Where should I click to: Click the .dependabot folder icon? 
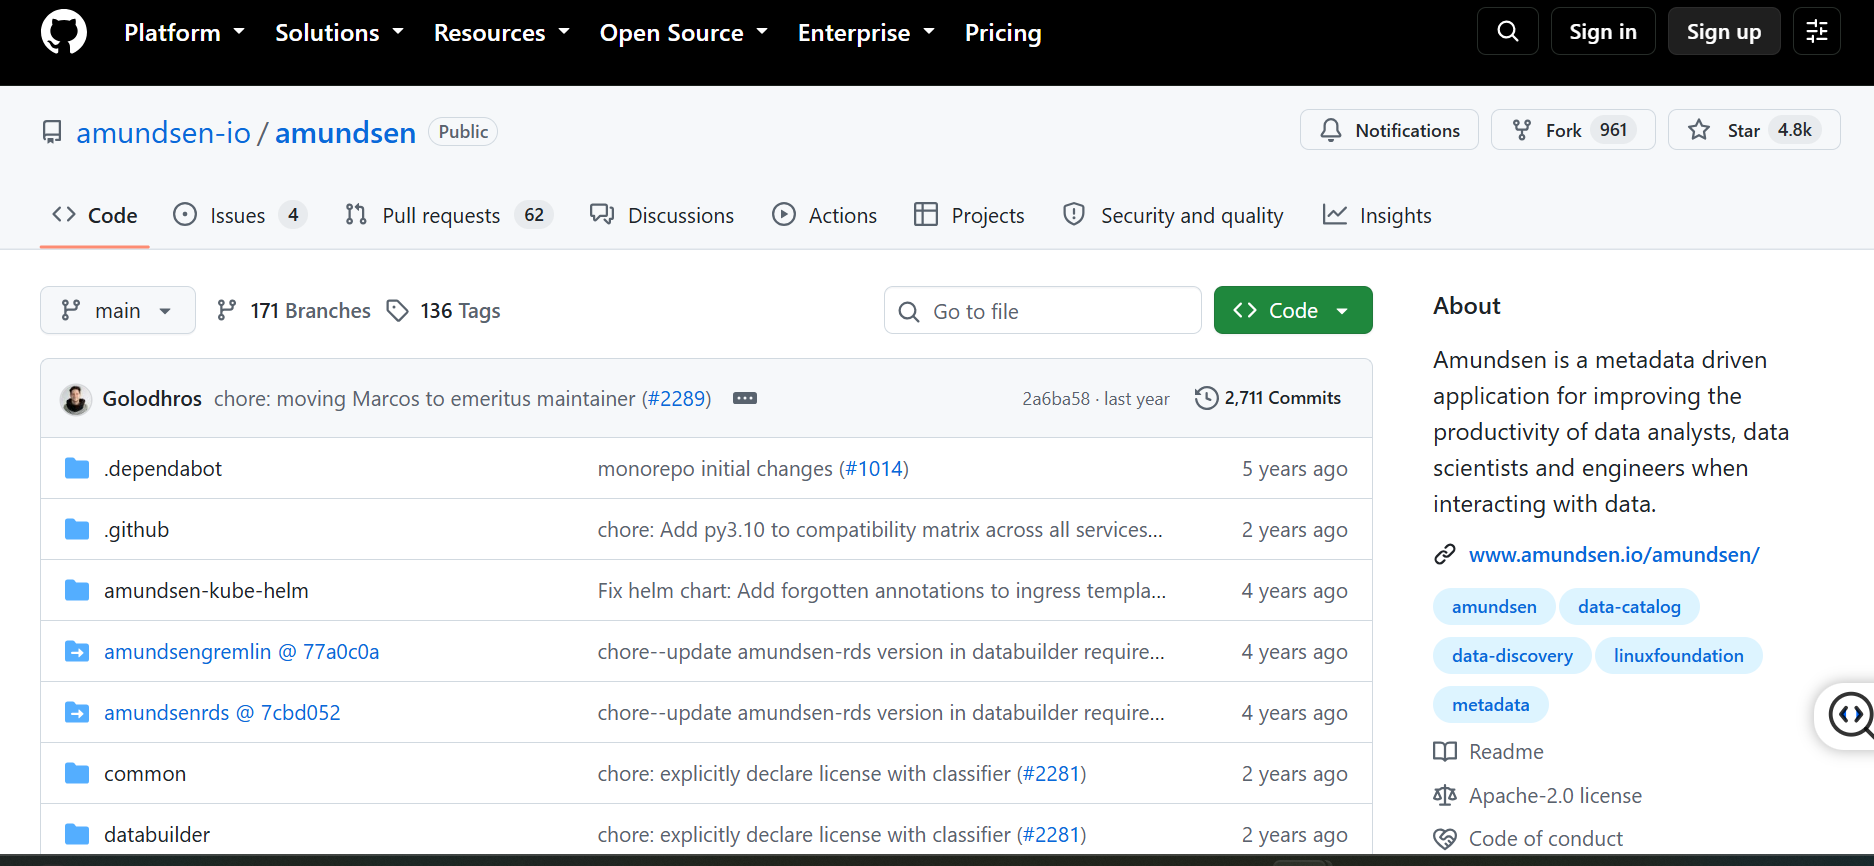[x=77, y=468]
